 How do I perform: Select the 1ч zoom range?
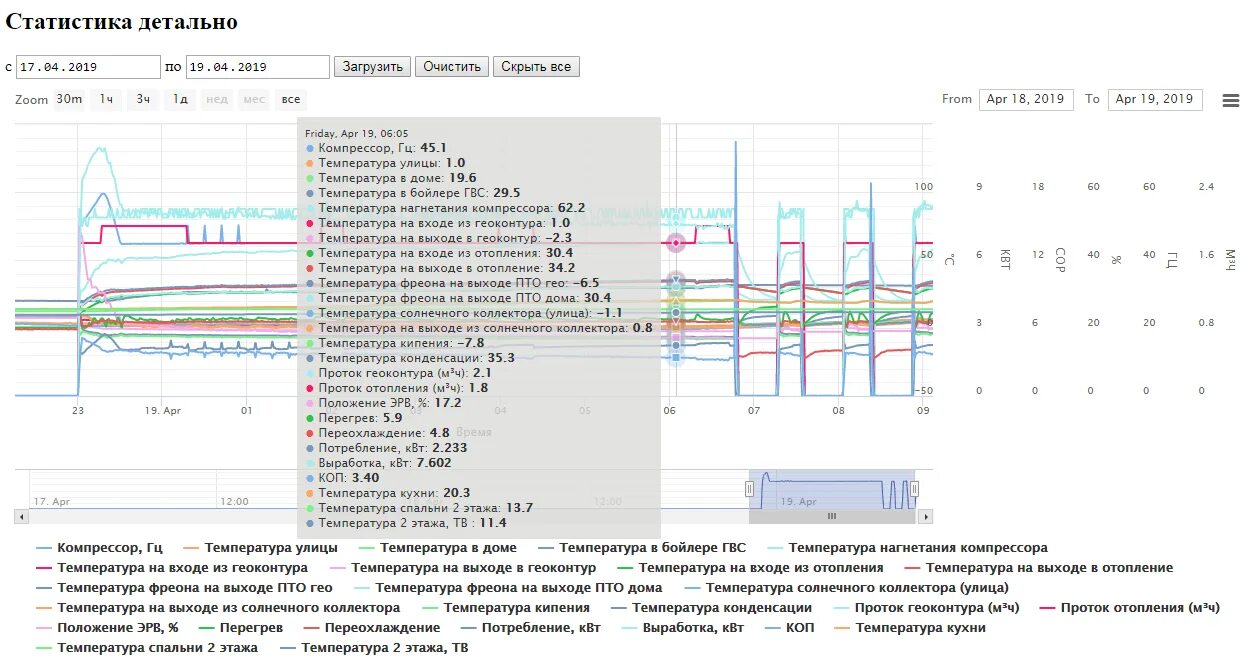(x=107, y=99)
